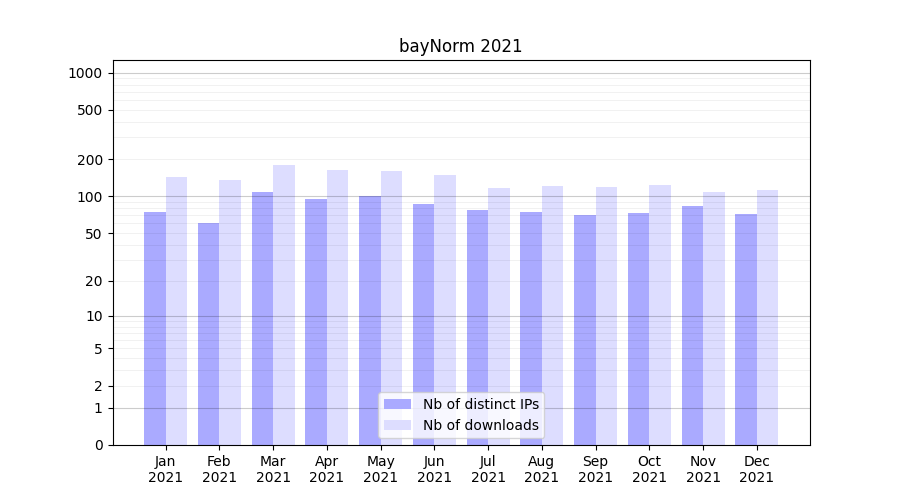Click the May 2021 distinct IPs bar
900x500 pixels.
[x=370, y=320]
